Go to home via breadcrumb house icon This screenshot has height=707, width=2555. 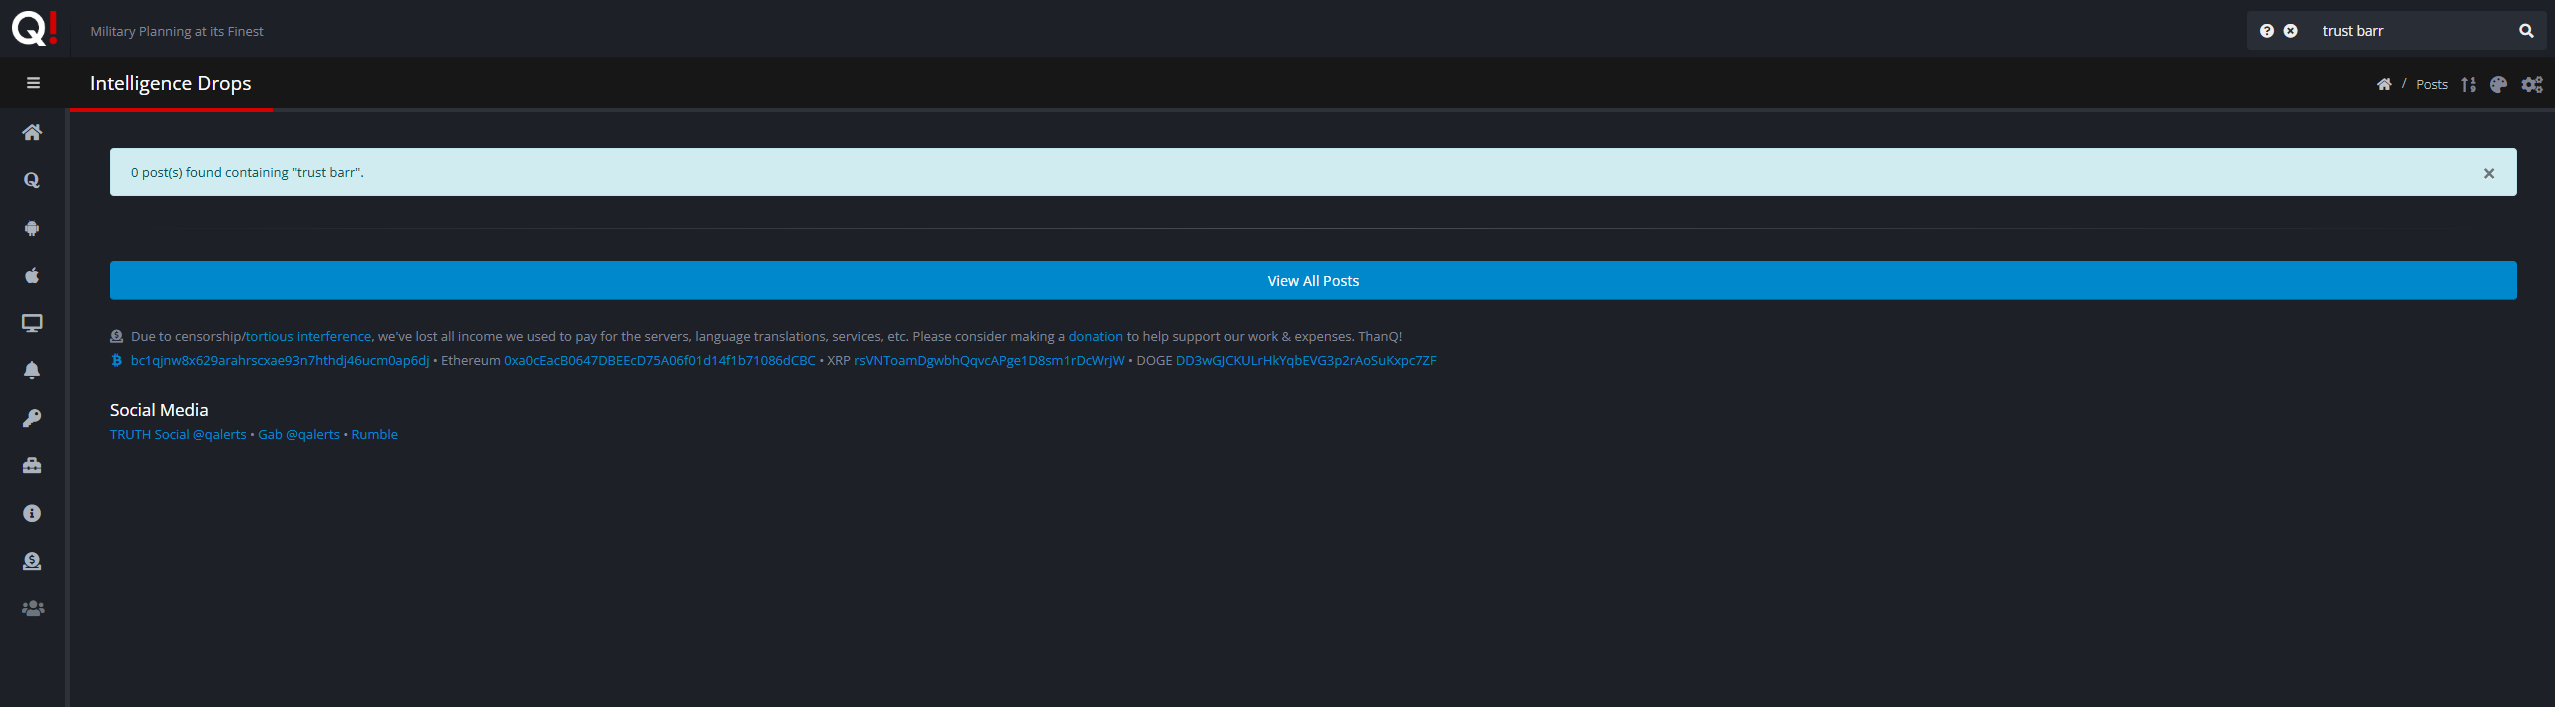2384,84
